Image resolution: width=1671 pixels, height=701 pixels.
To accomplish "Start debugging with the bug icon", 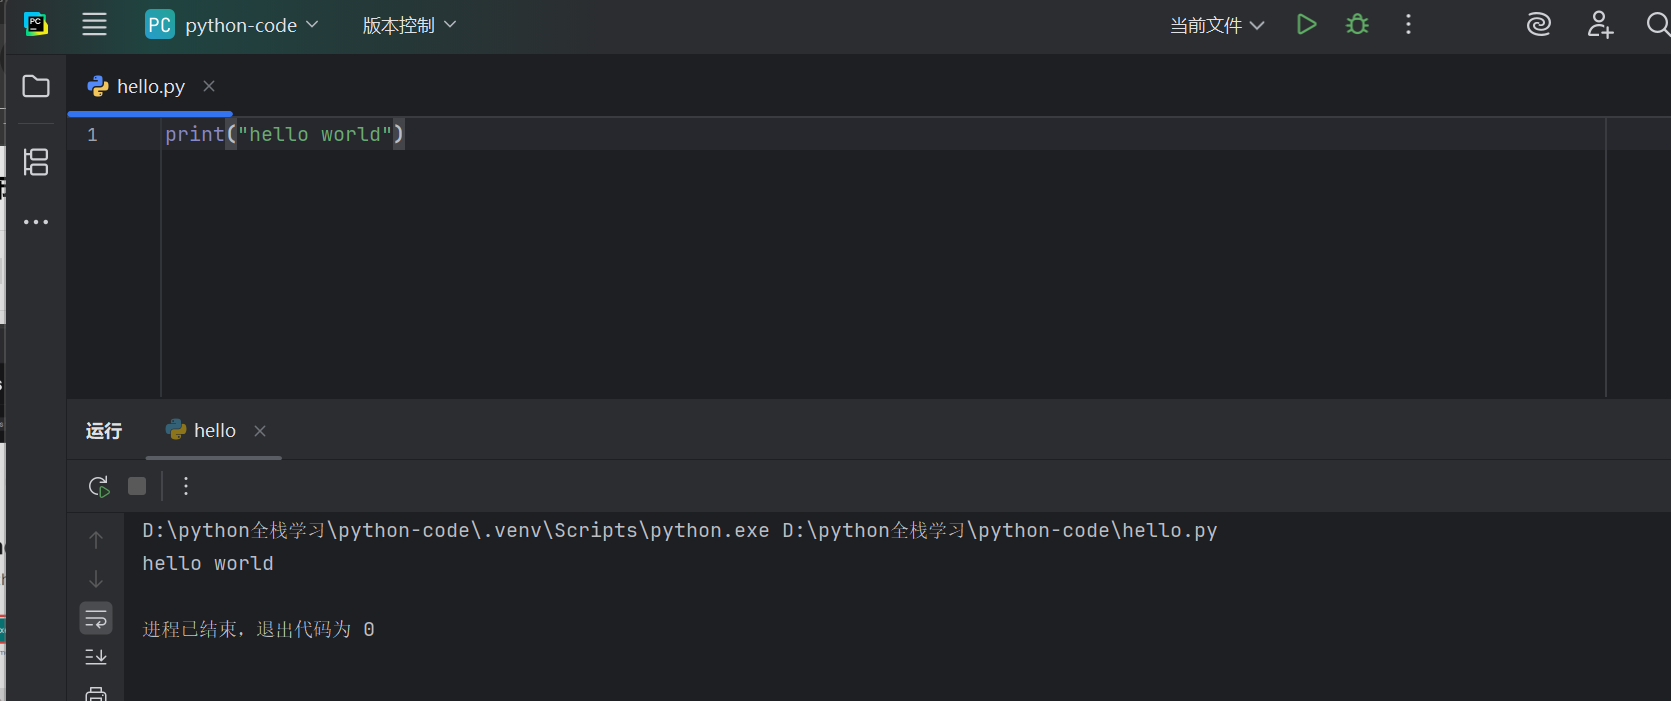I will pyautogui.click(x=1357, y=24).
